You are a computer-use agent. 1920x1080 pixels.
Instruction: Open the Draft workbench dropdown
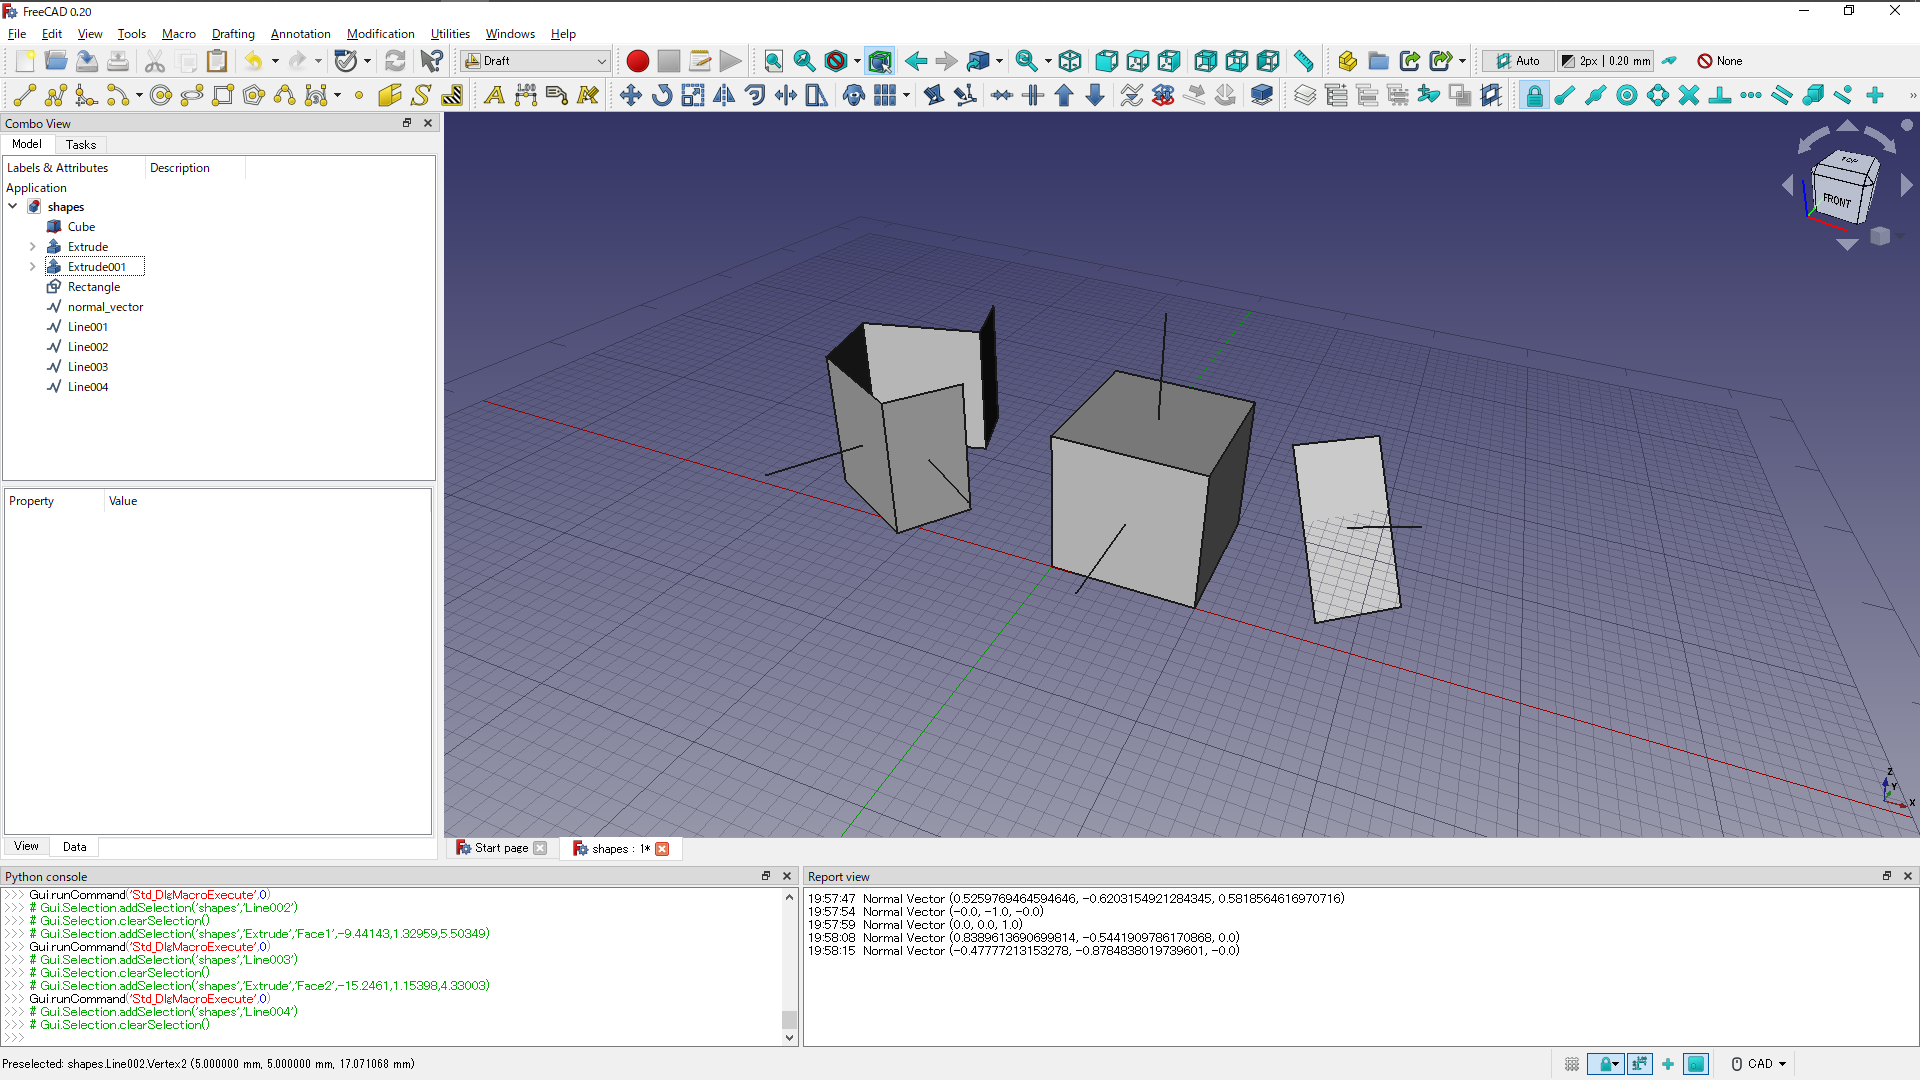(x=536, y=61)
